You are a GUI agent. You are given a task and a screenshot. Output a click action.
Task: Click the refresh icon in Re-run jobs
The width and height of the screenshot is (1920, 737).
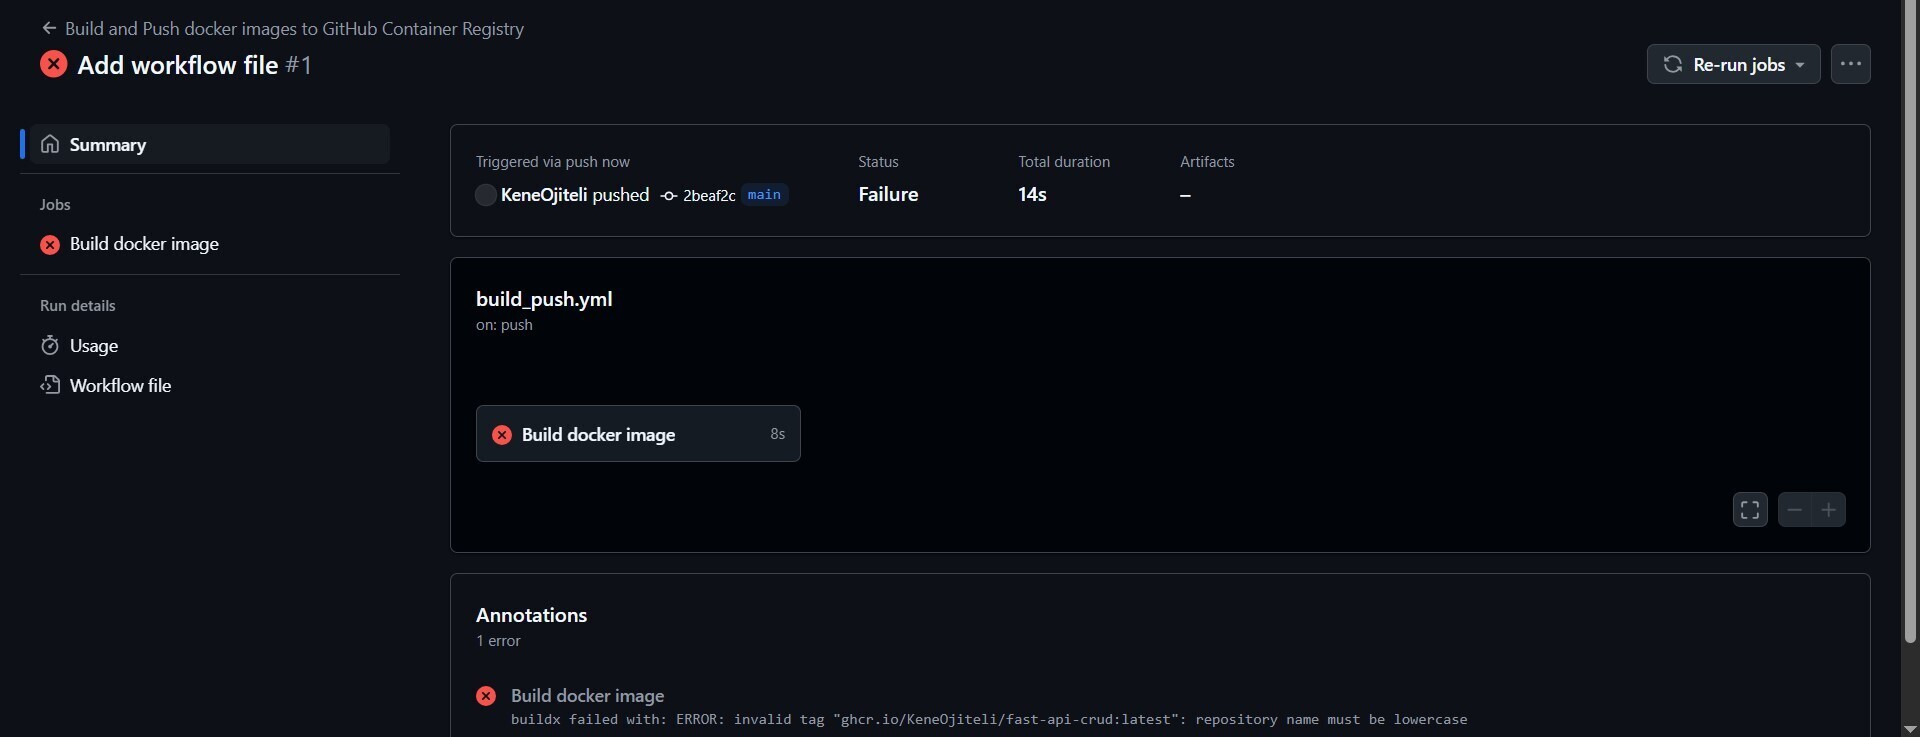pyautogui.click(x=1672, y=64)
